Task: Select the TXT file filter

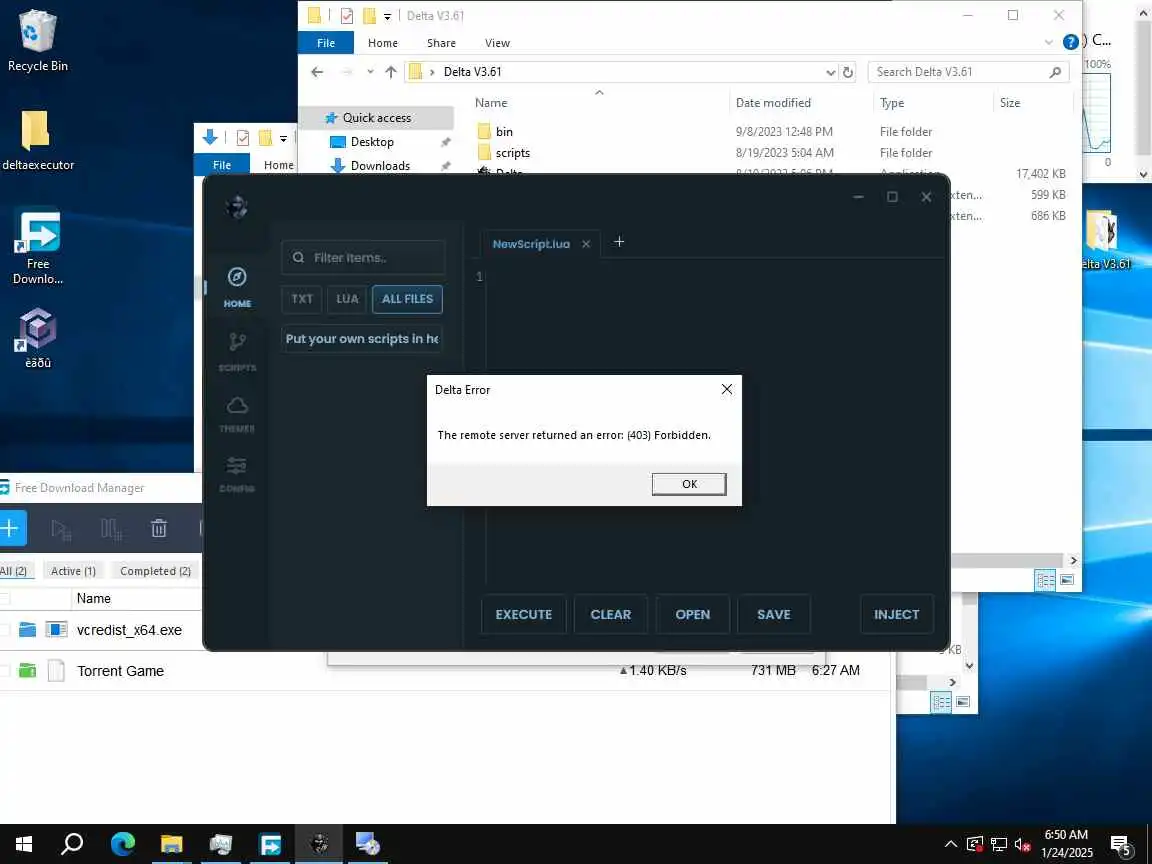Action: click(x=301, y=299)
